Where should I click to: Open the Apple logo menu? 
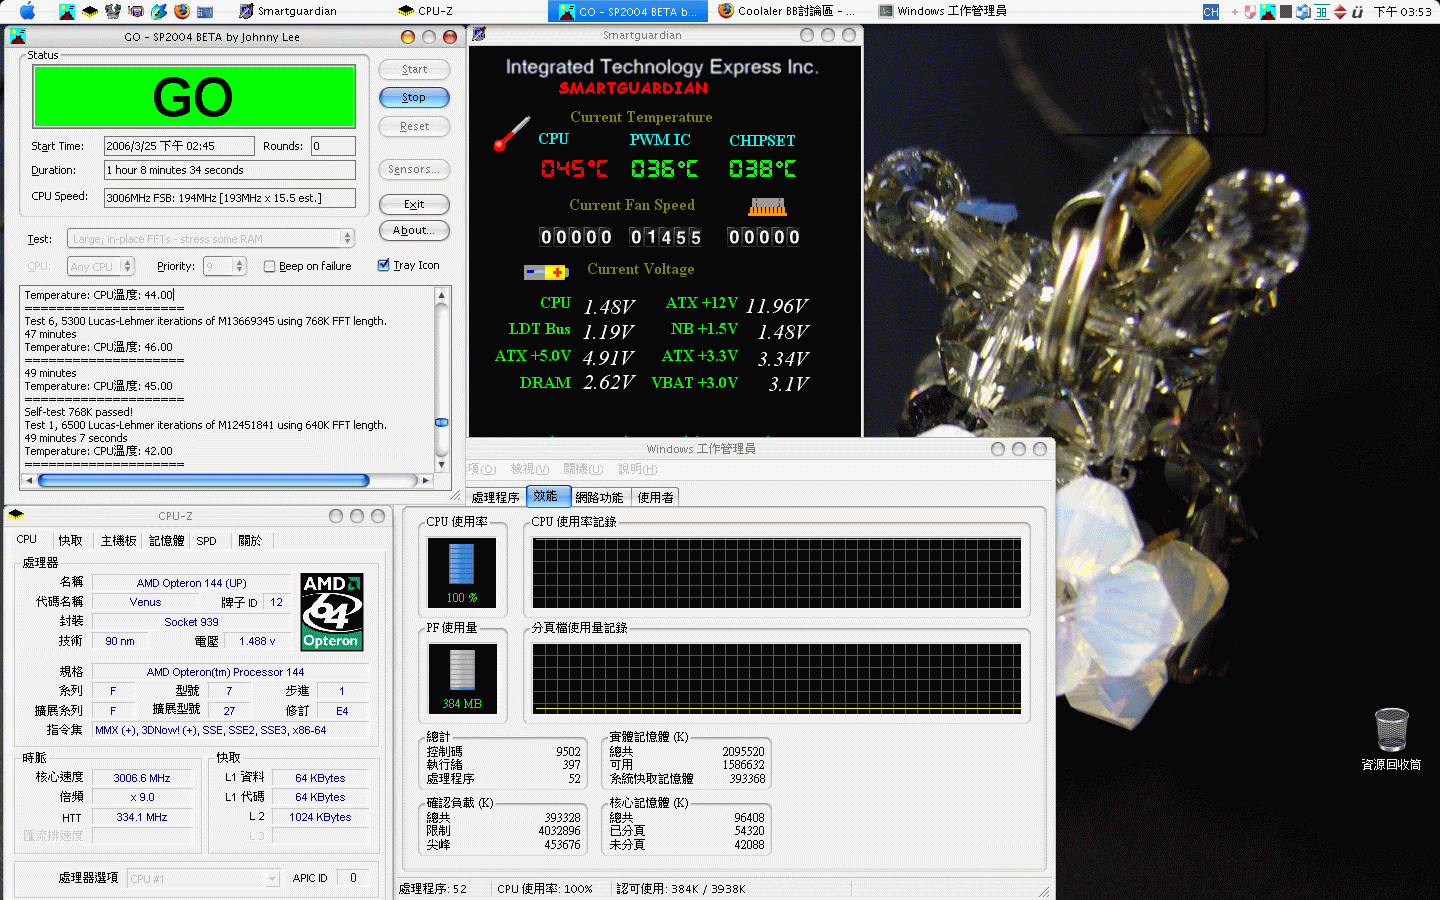[27, 11]
